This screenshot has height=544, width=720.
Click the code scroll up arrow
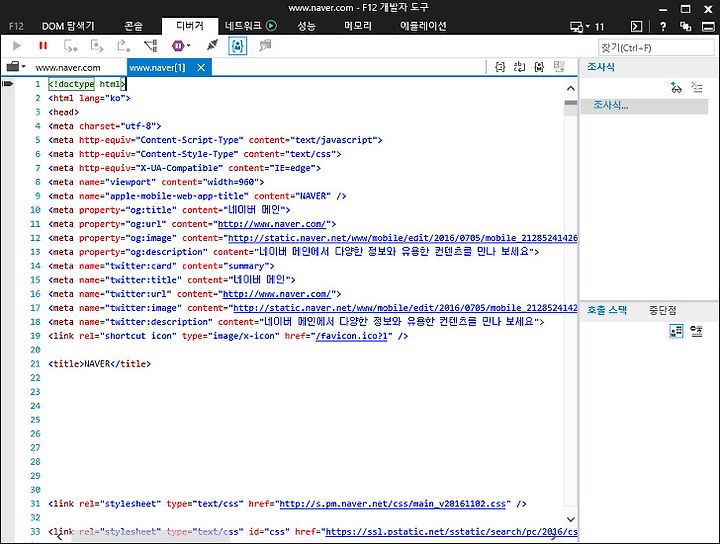tap(571, 88)
